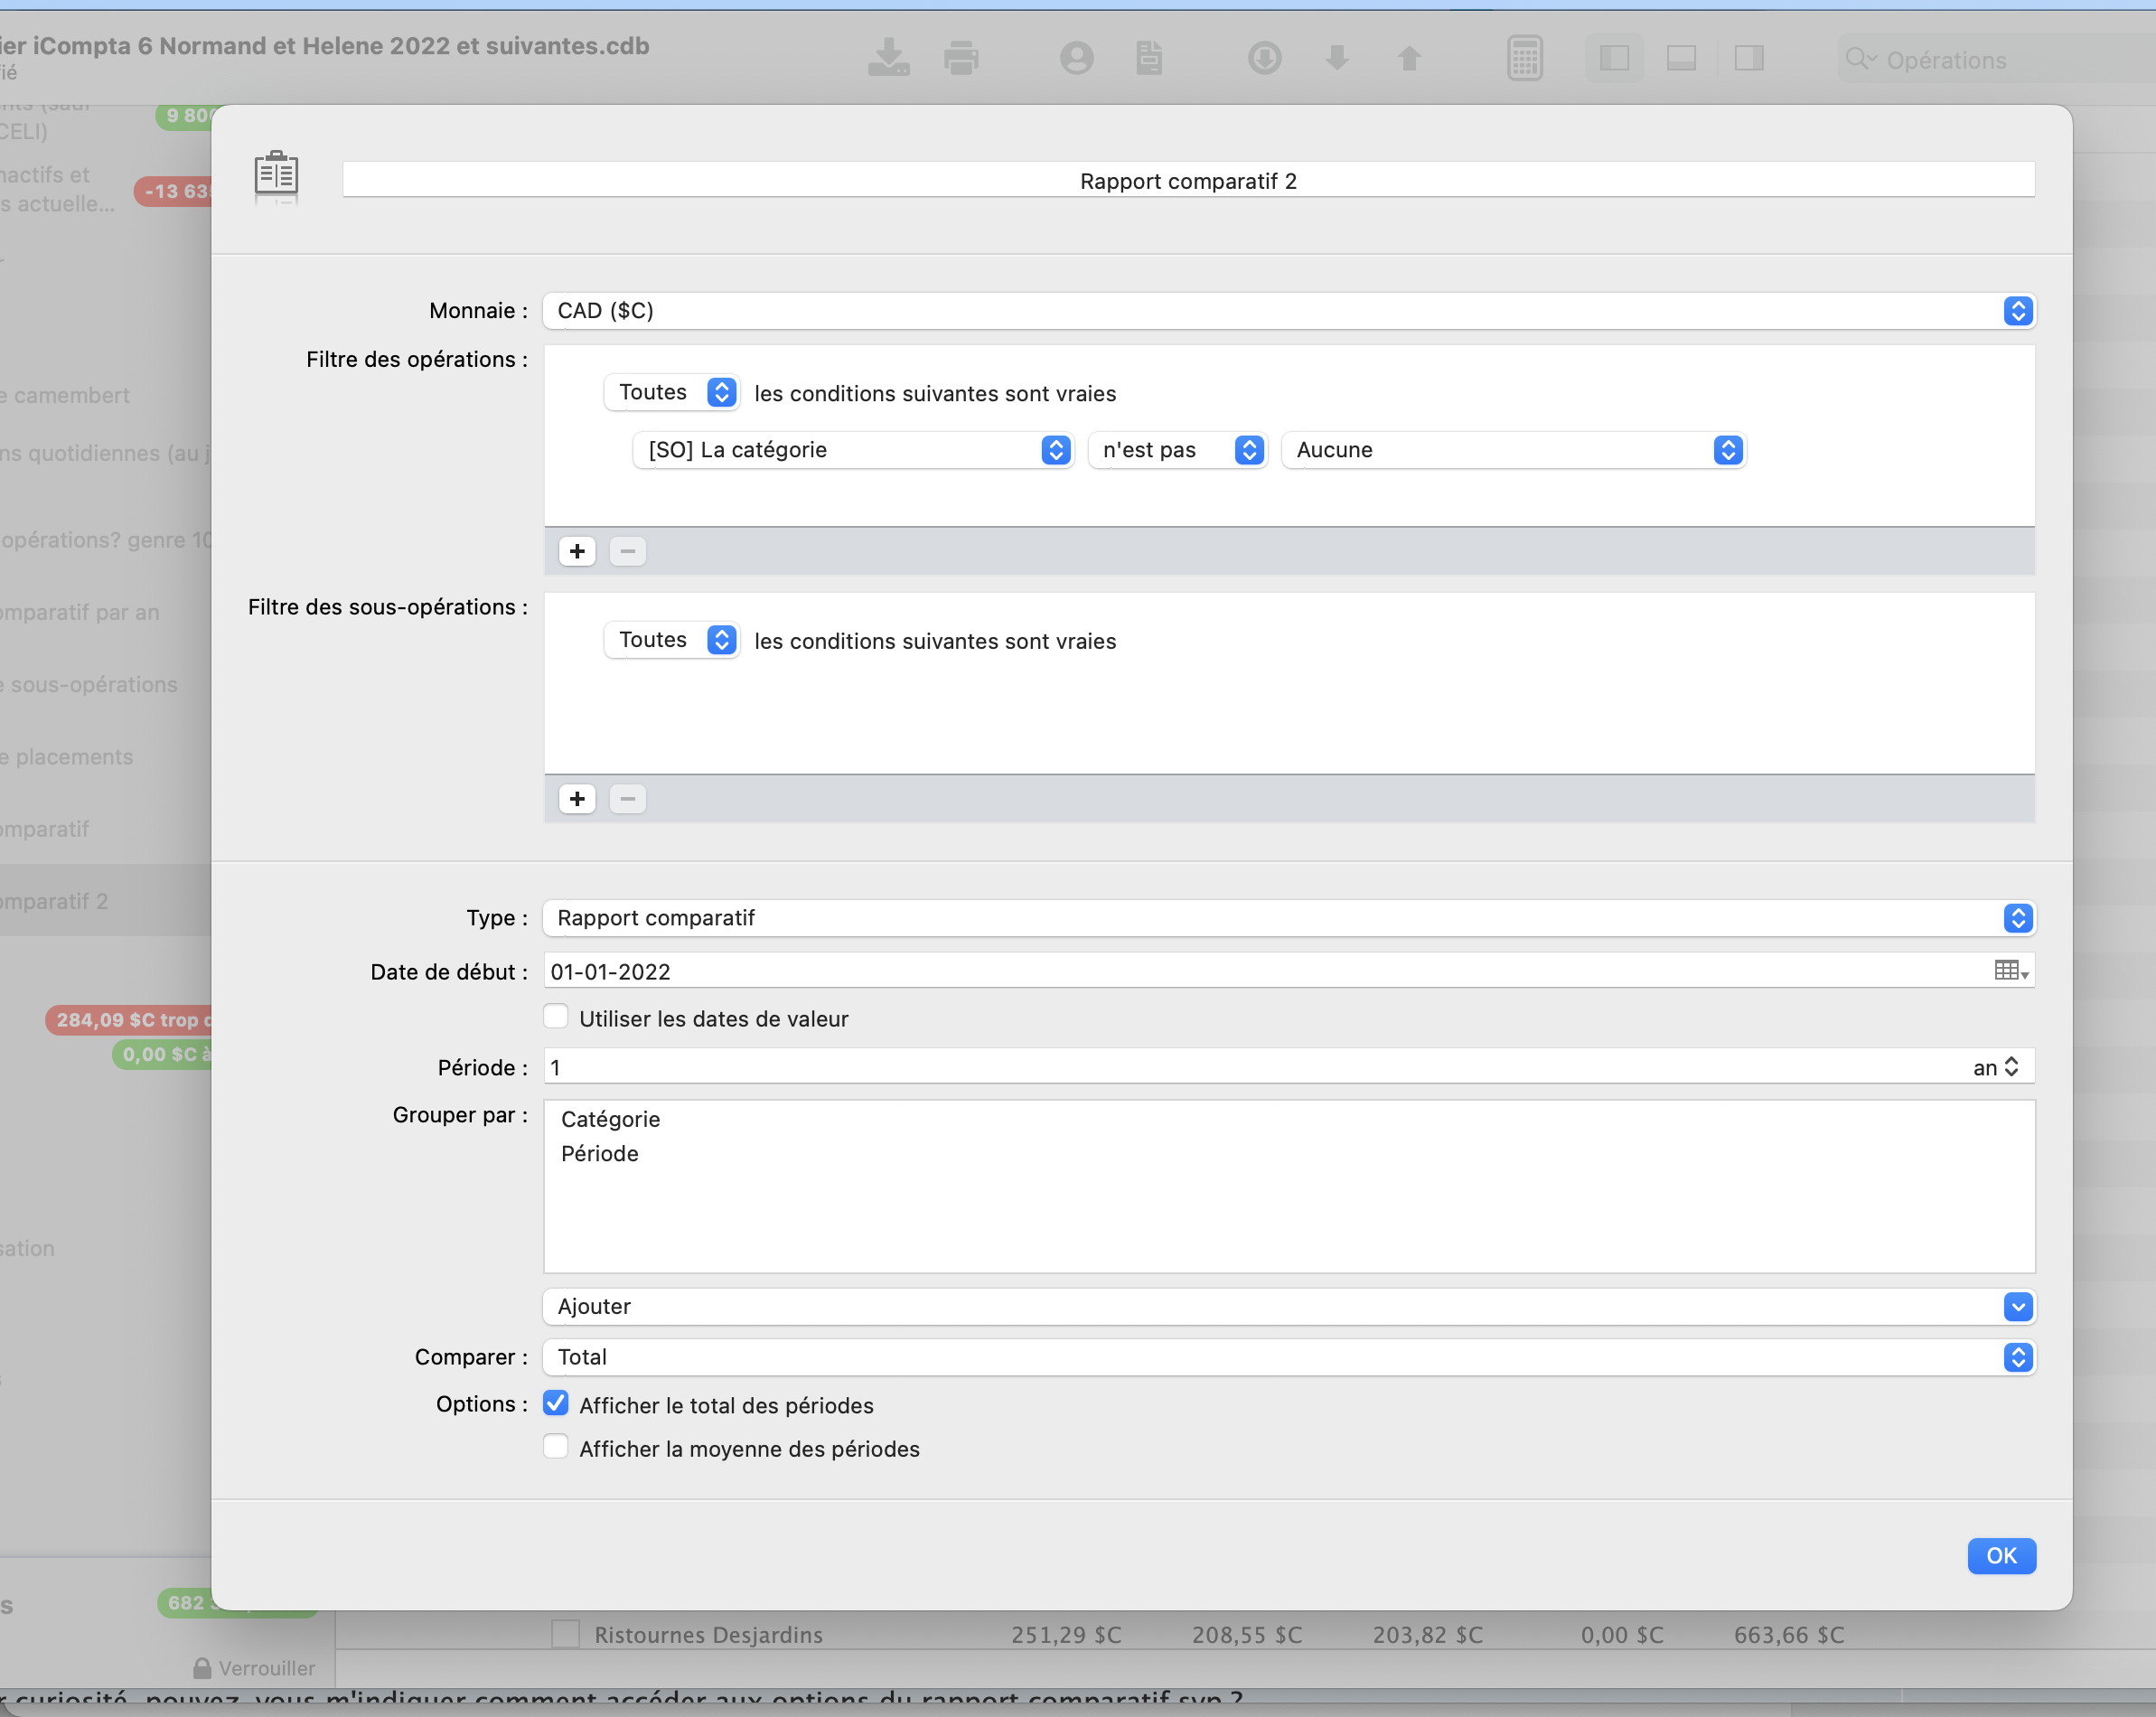
Task: Click the red -13 63 balance badge
Action: (x=173, y=191)
